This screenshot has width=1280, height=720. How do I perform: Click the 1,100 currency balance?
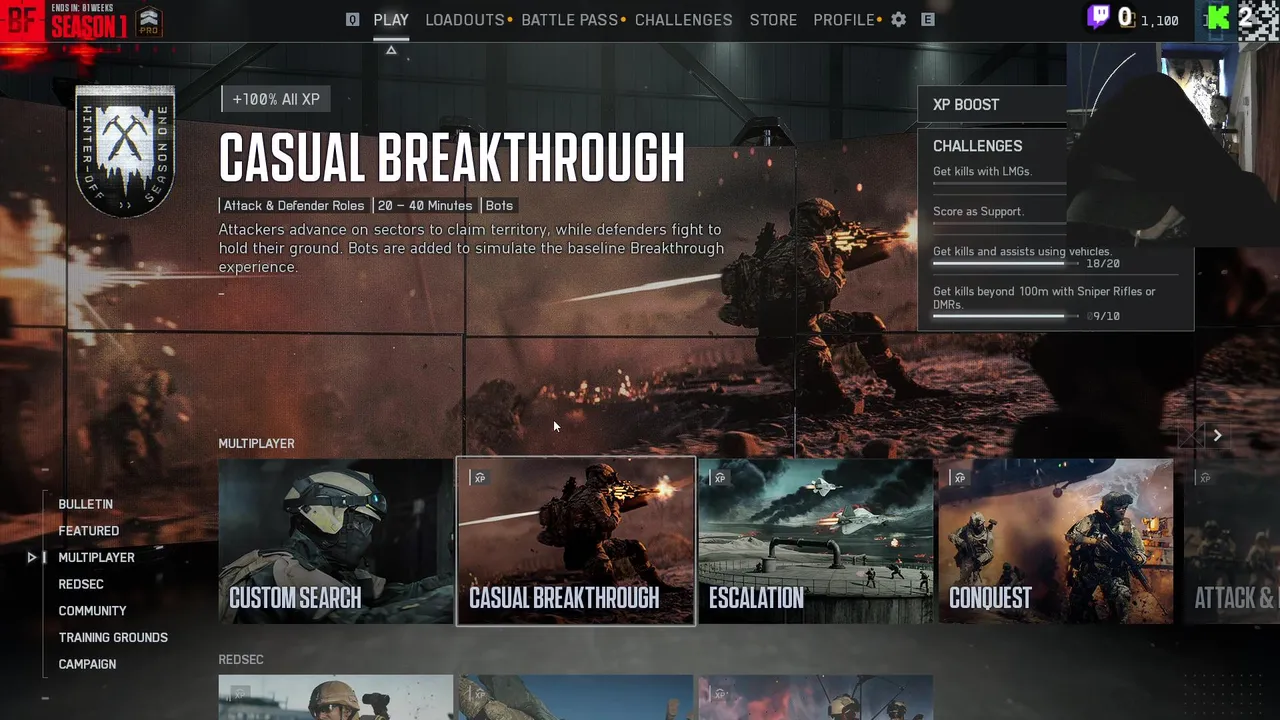(1159, 20)
